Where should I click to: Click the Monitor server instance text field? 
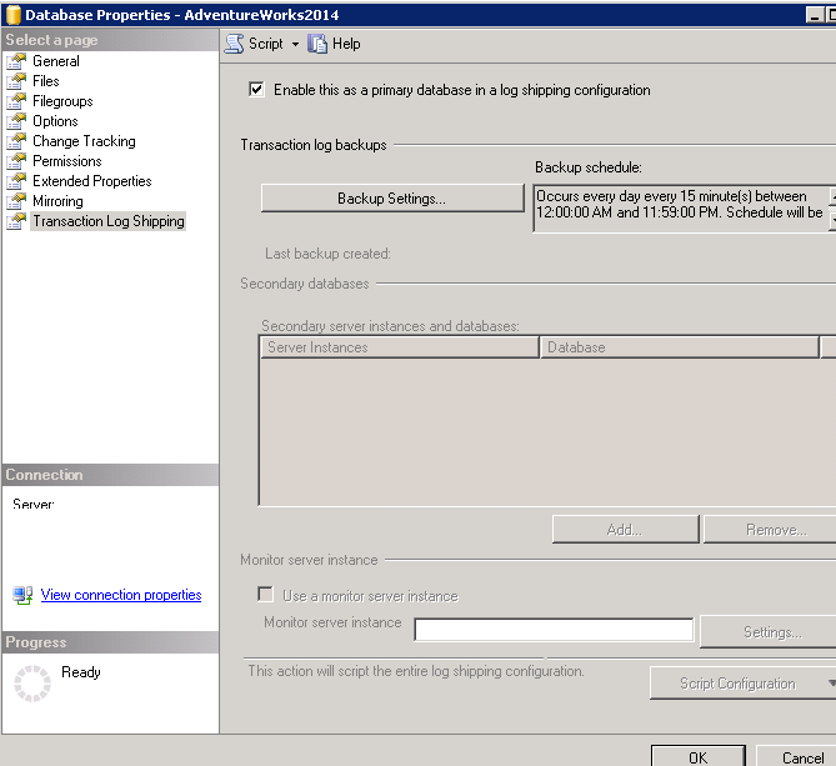(554, 631)
